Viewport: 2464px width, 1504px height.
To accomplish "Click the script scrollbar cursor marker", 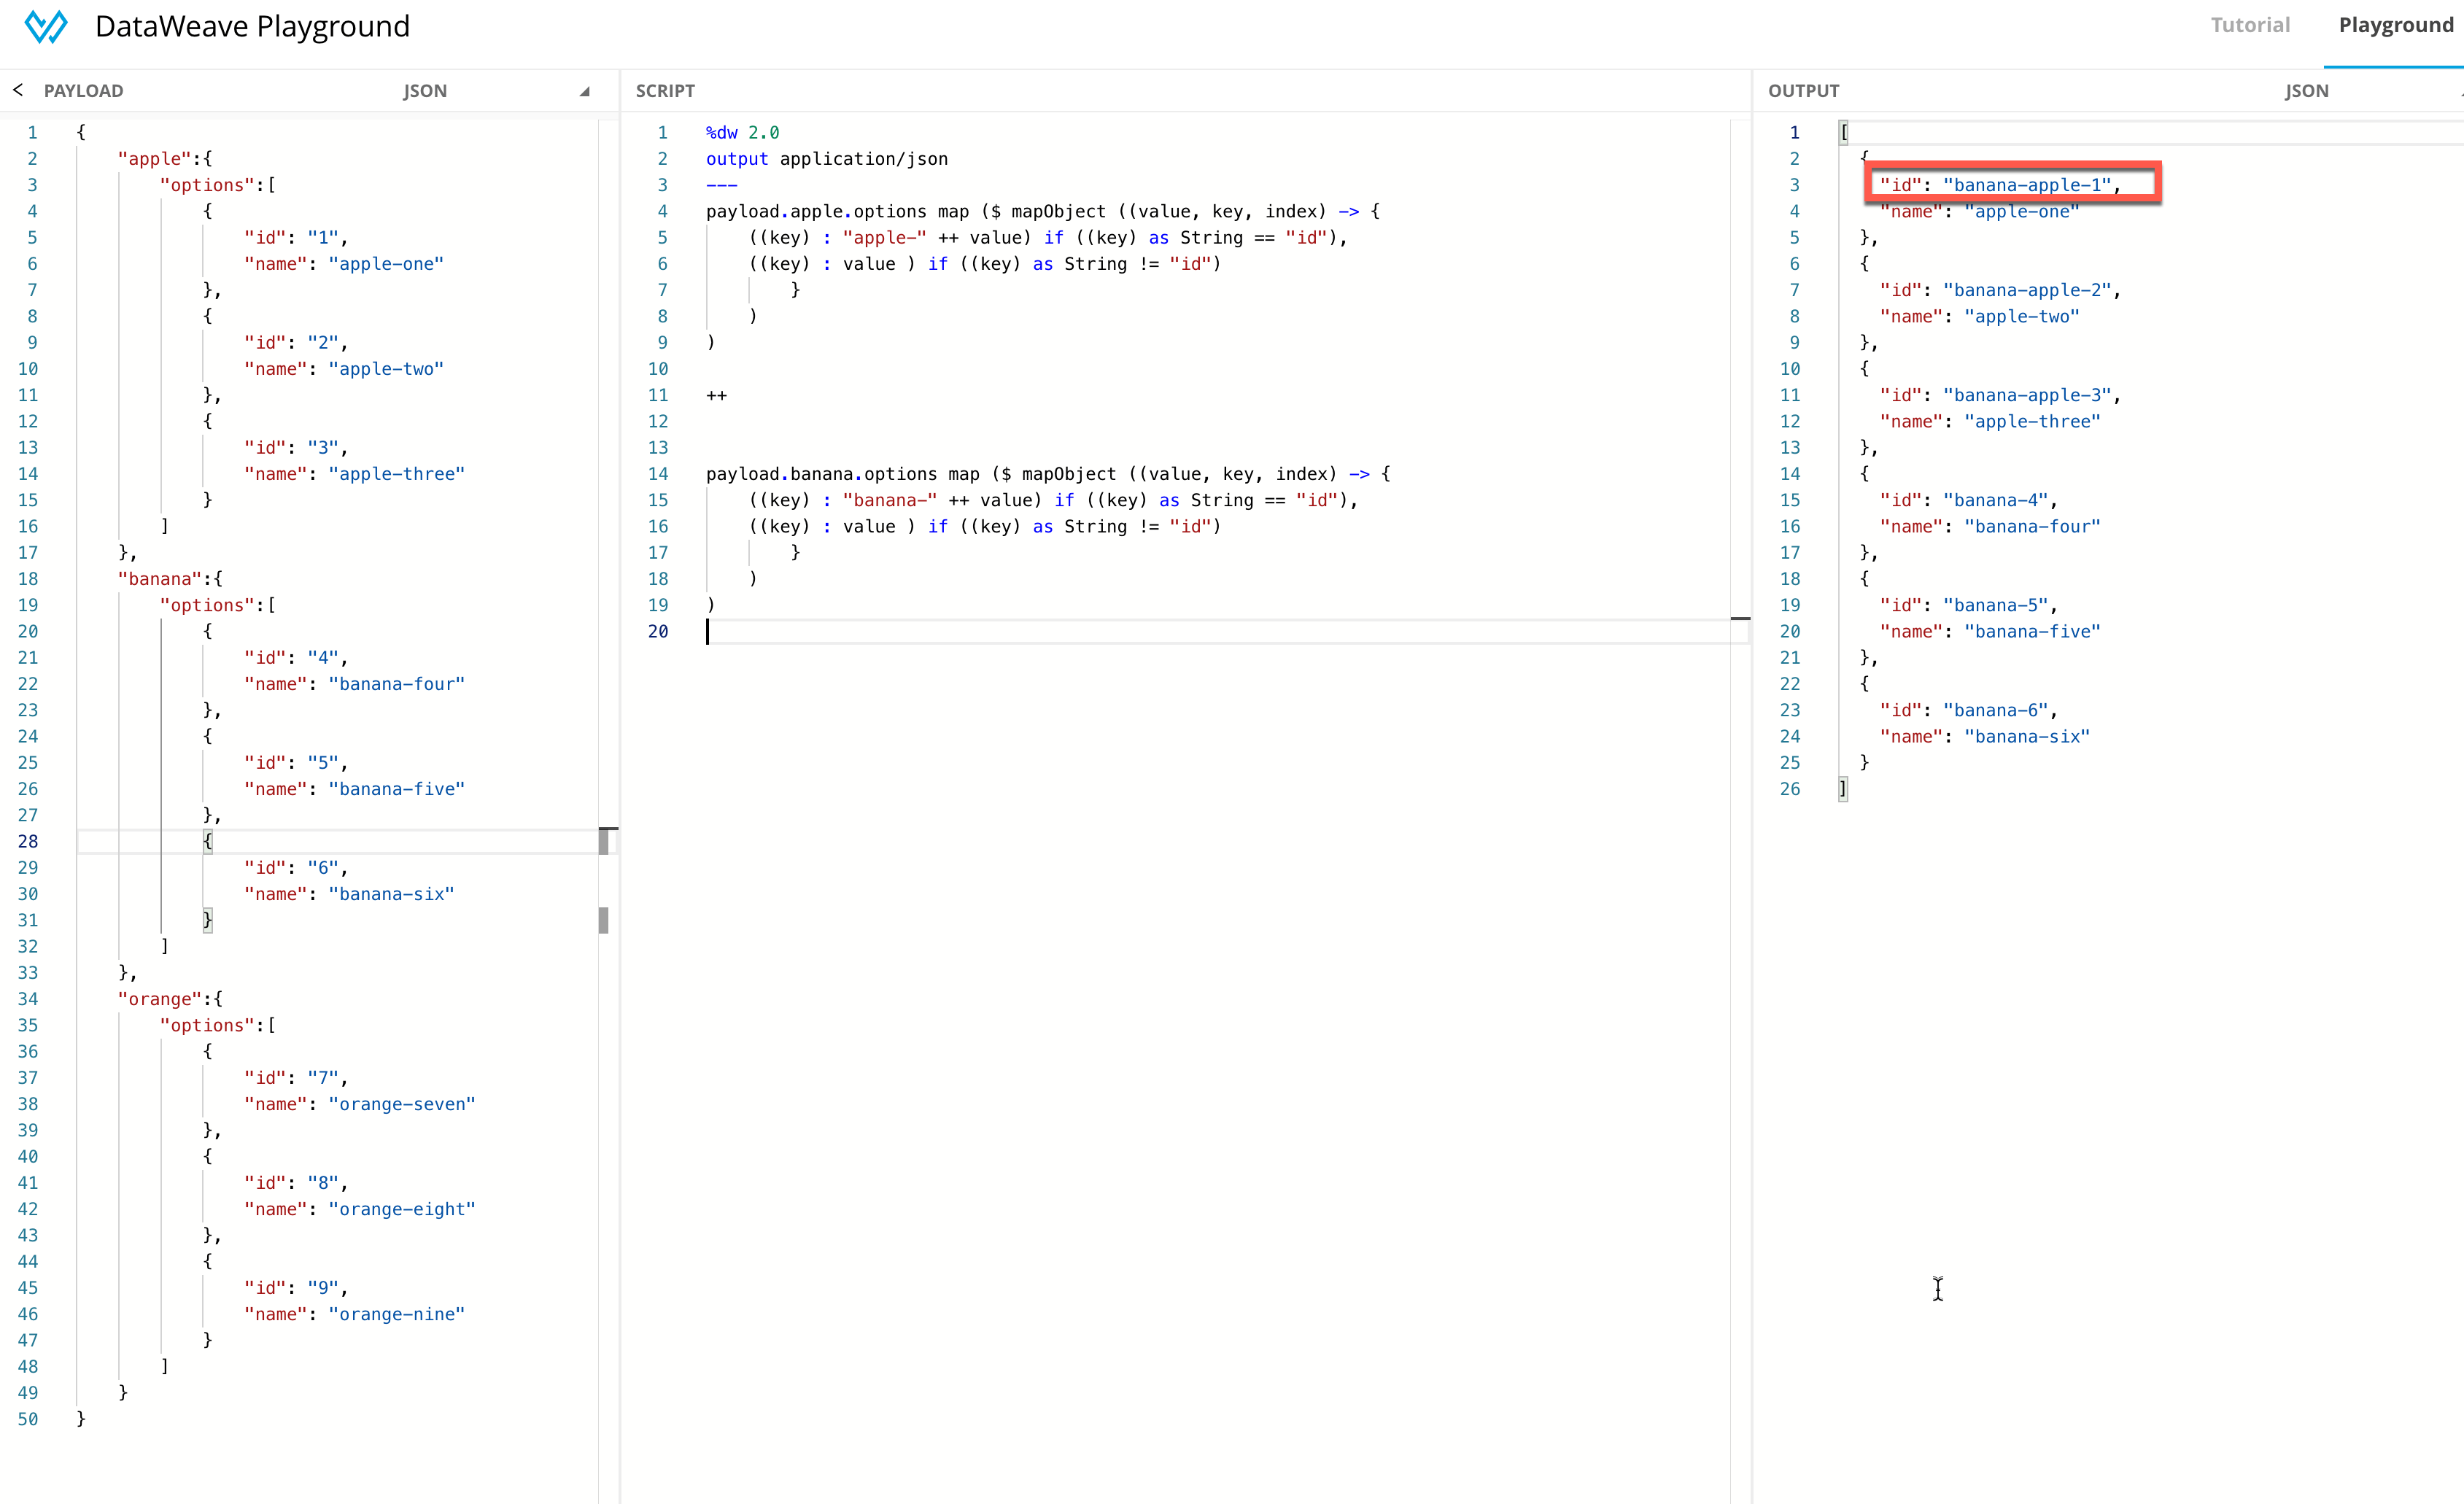I will coord(1740,619).
